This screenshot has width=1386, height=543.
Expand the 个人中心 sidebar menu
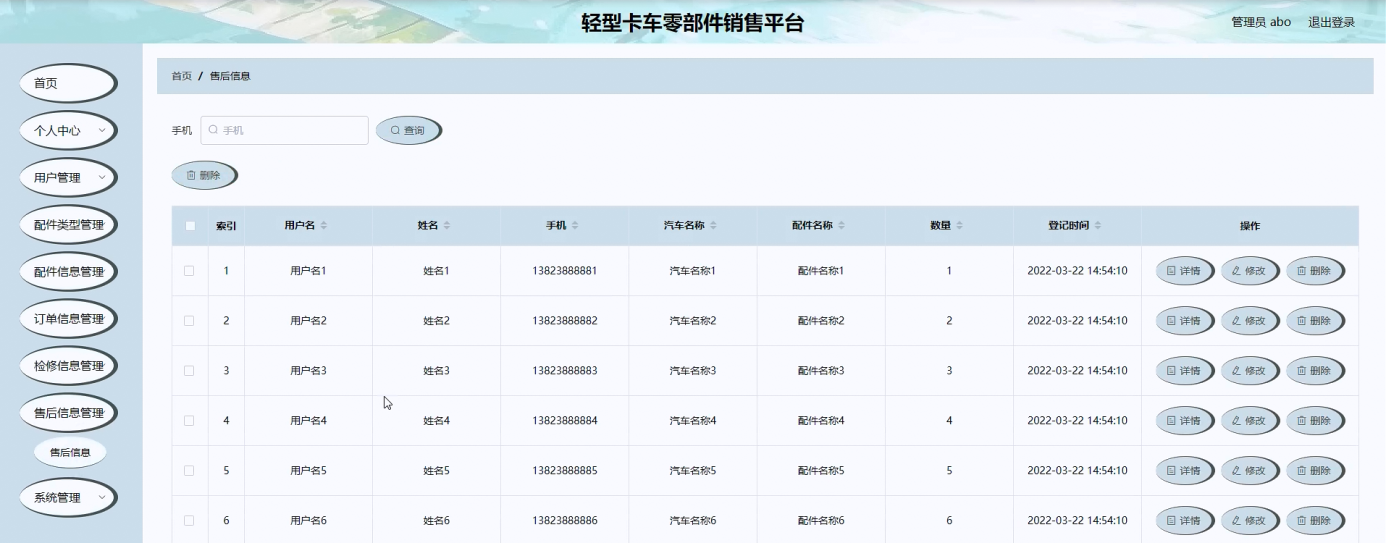point(68,131)
